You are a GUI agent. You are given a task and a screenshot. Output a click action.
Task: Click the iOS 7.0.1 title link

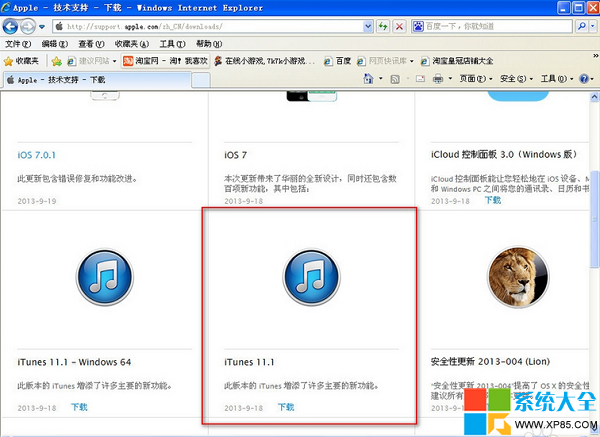(36, 155)
